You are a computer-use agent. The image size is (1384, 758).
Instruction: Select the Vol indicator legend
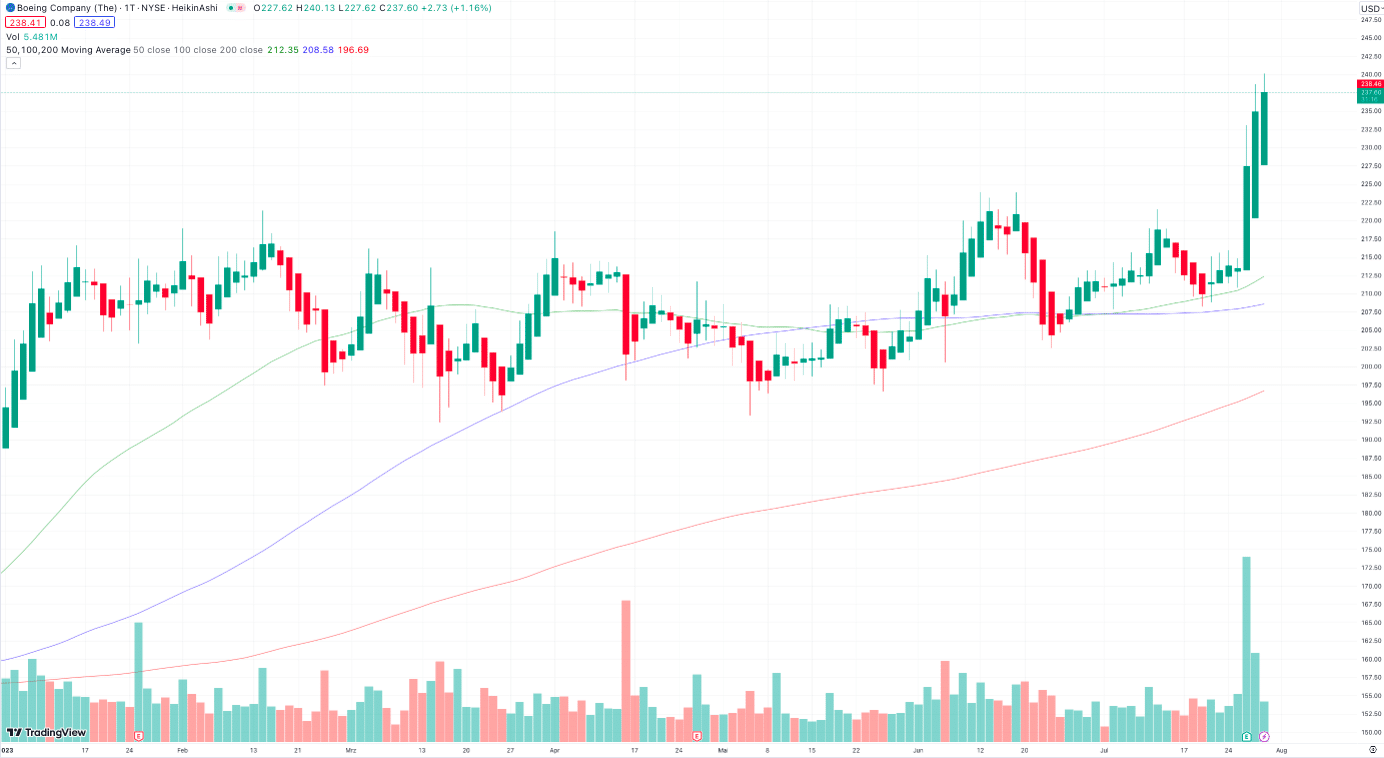(x=13, y=36)
